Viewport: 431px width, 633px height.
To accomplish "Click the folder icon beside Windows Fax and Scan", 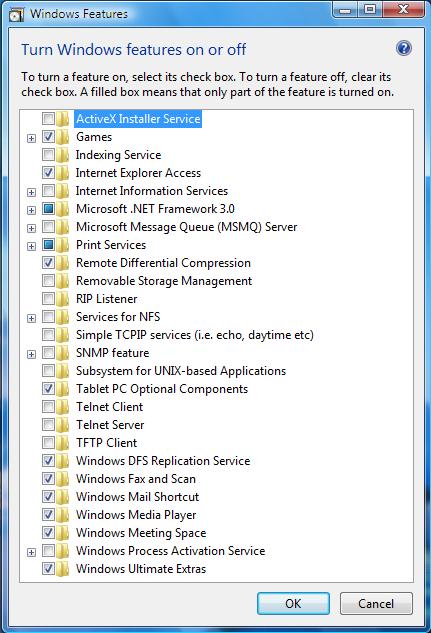I will [x=63, y=479].
